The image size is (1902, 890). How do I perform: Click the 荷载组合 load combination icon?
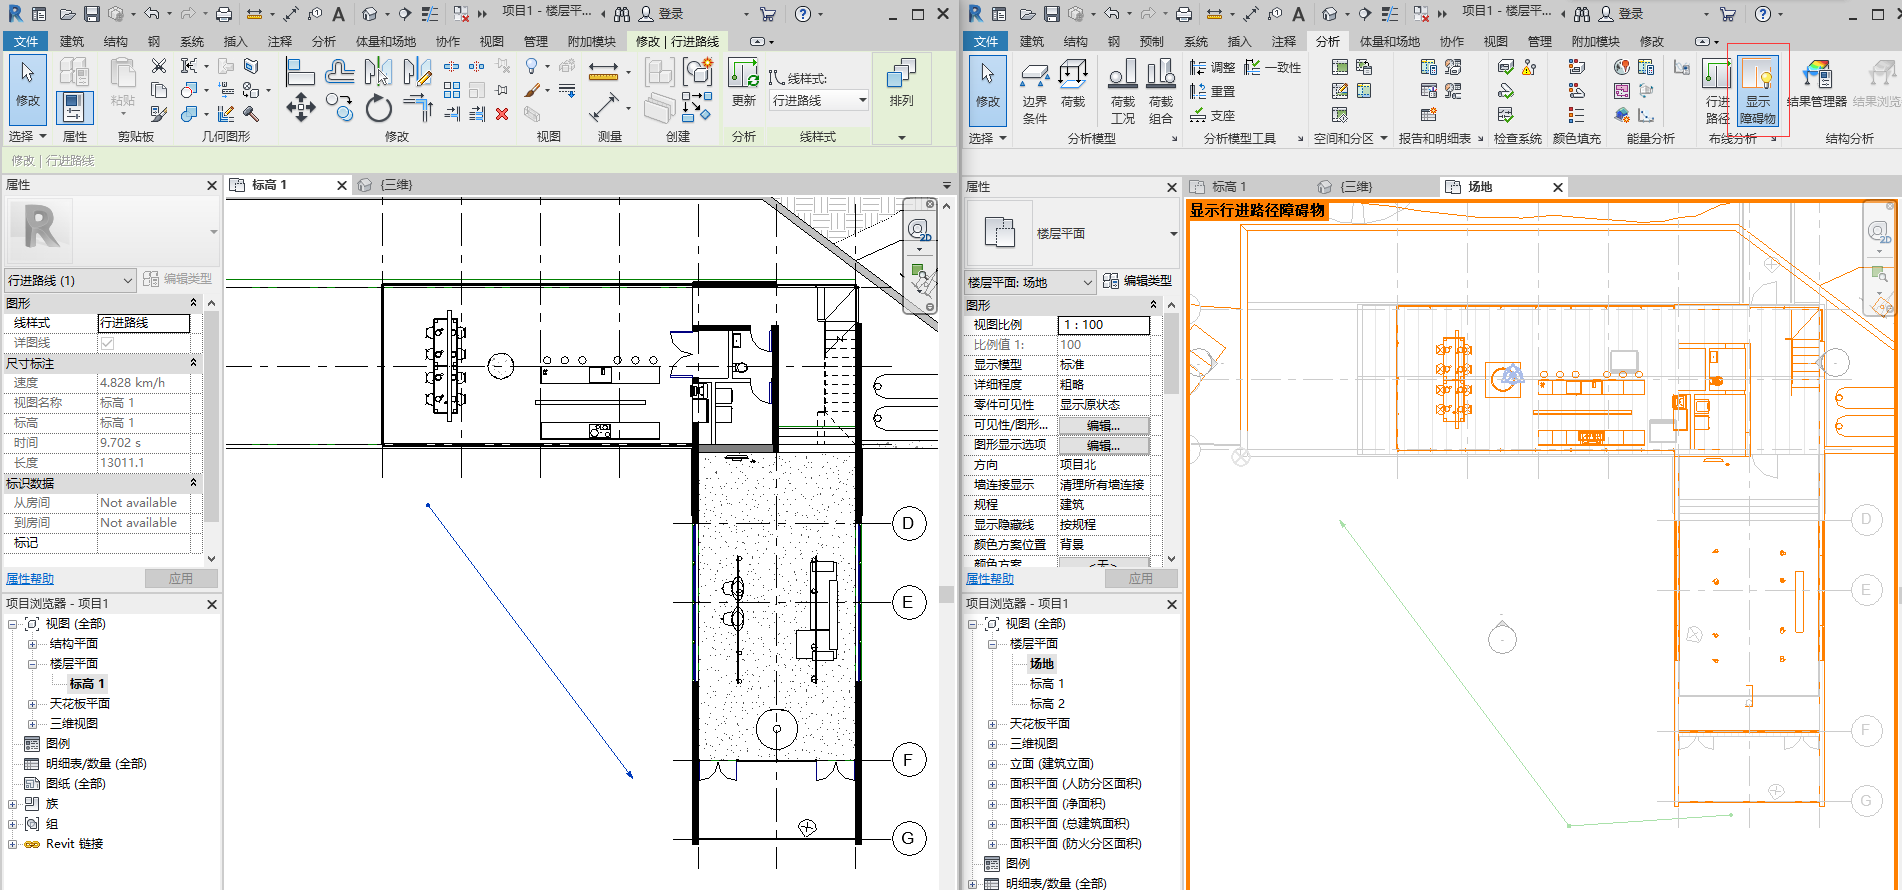tap(1161, 92)
